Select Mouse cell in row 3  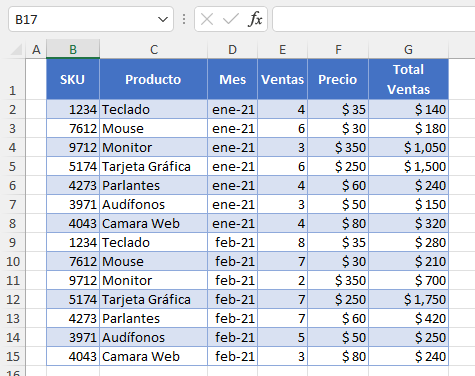(154, 128)
